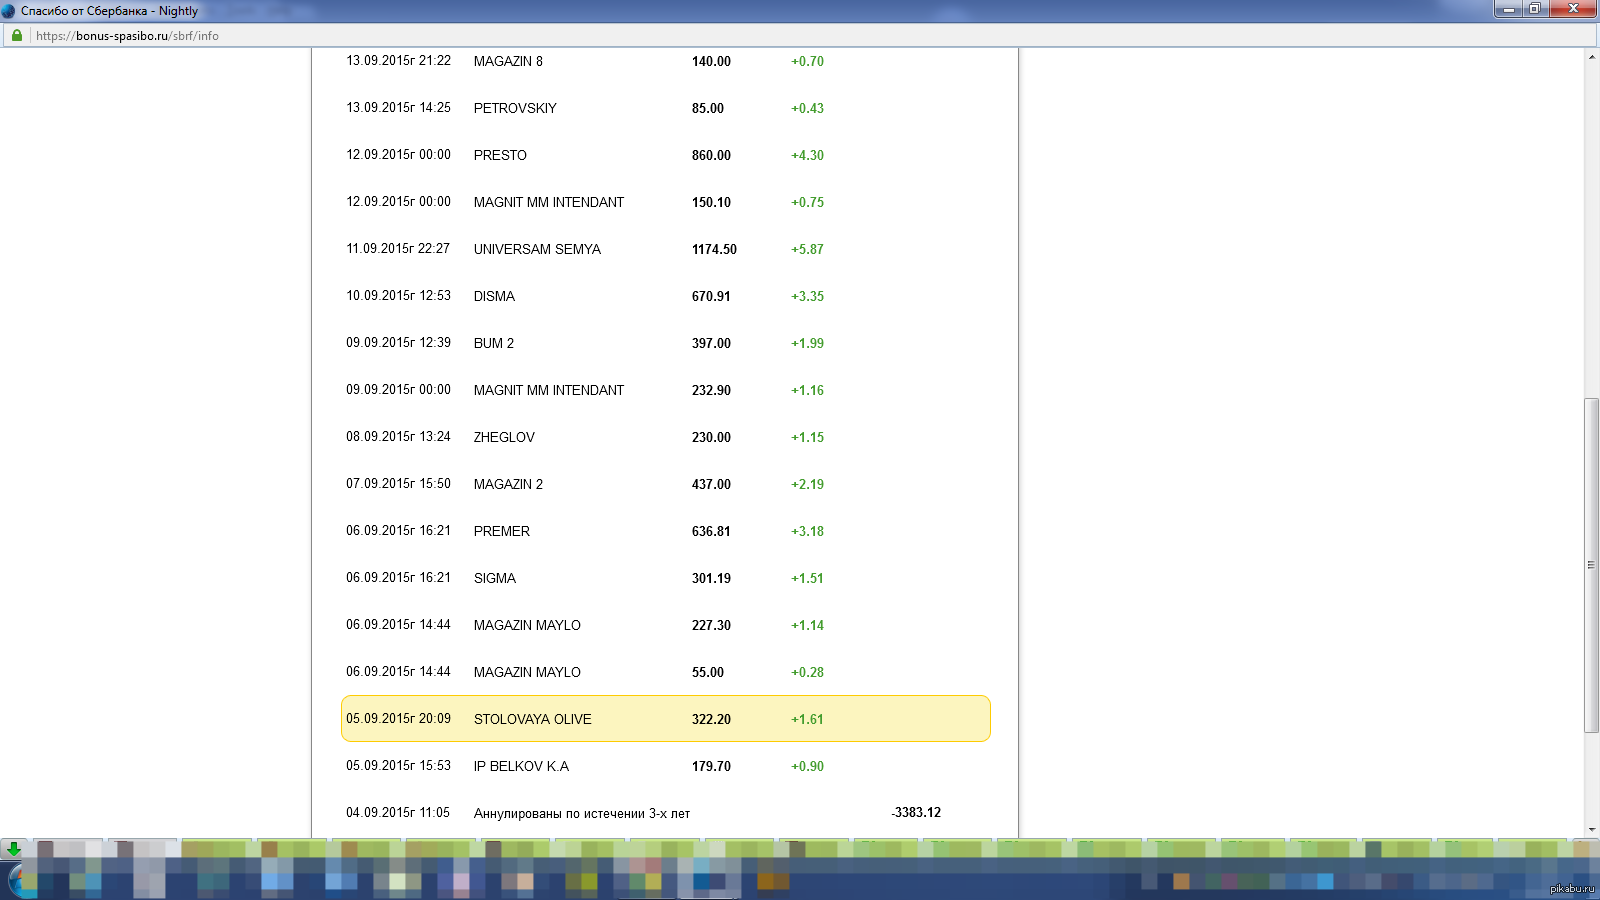Click the bonus value +0.70
This screenshot has width=1600, height=900.
(x=807, y=61)
